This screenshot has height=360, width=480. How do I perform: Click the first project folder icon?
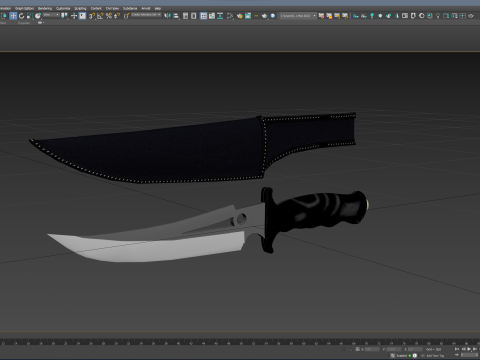pyautogui.click(x=321, y=16)
